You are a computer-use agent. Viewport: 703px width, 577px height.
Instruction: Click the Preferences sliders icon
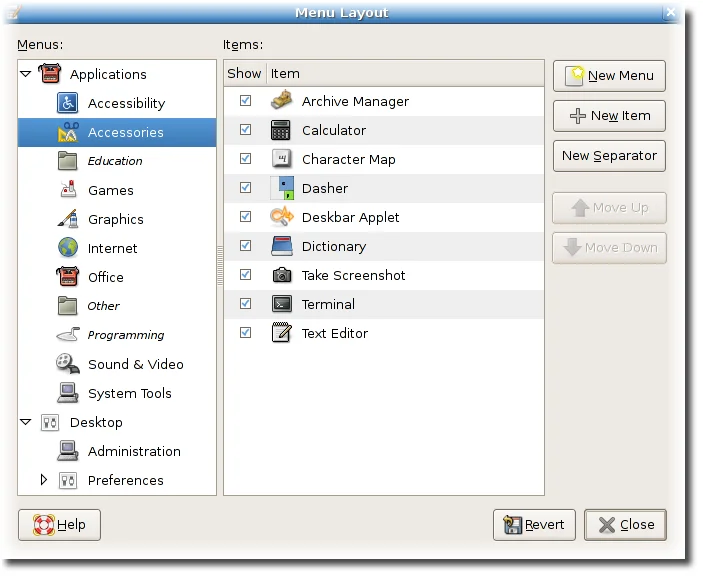tap(68, 480)
